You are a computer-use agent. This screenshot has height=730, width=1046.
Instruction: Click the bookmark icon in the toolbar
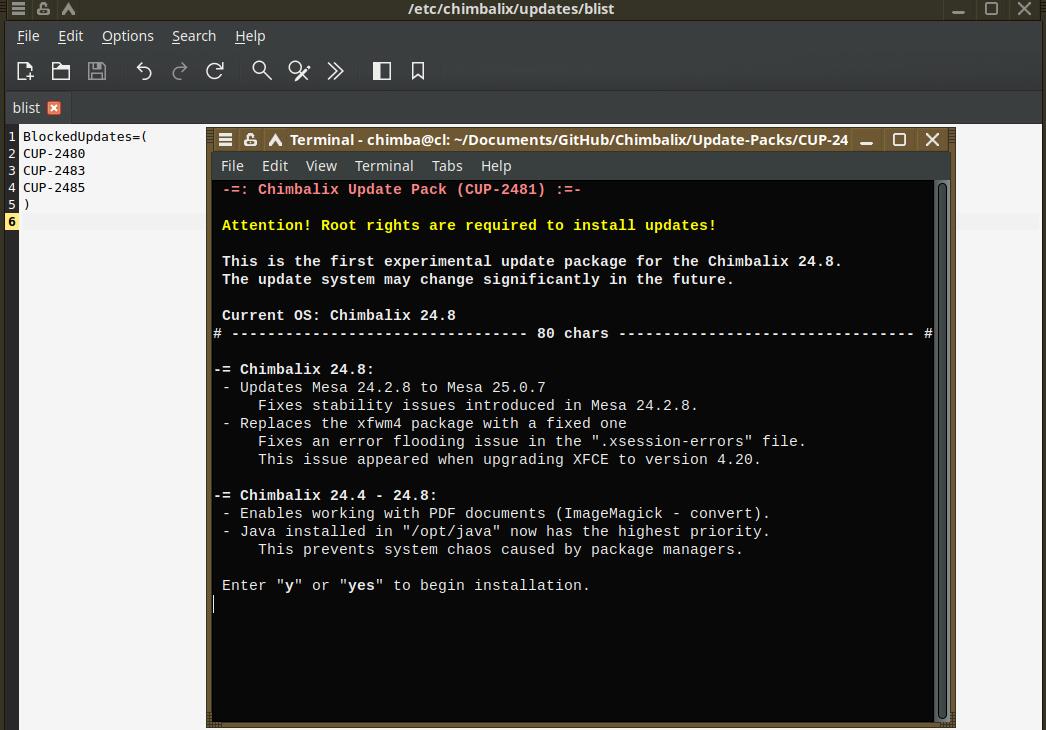pos(418,71)
